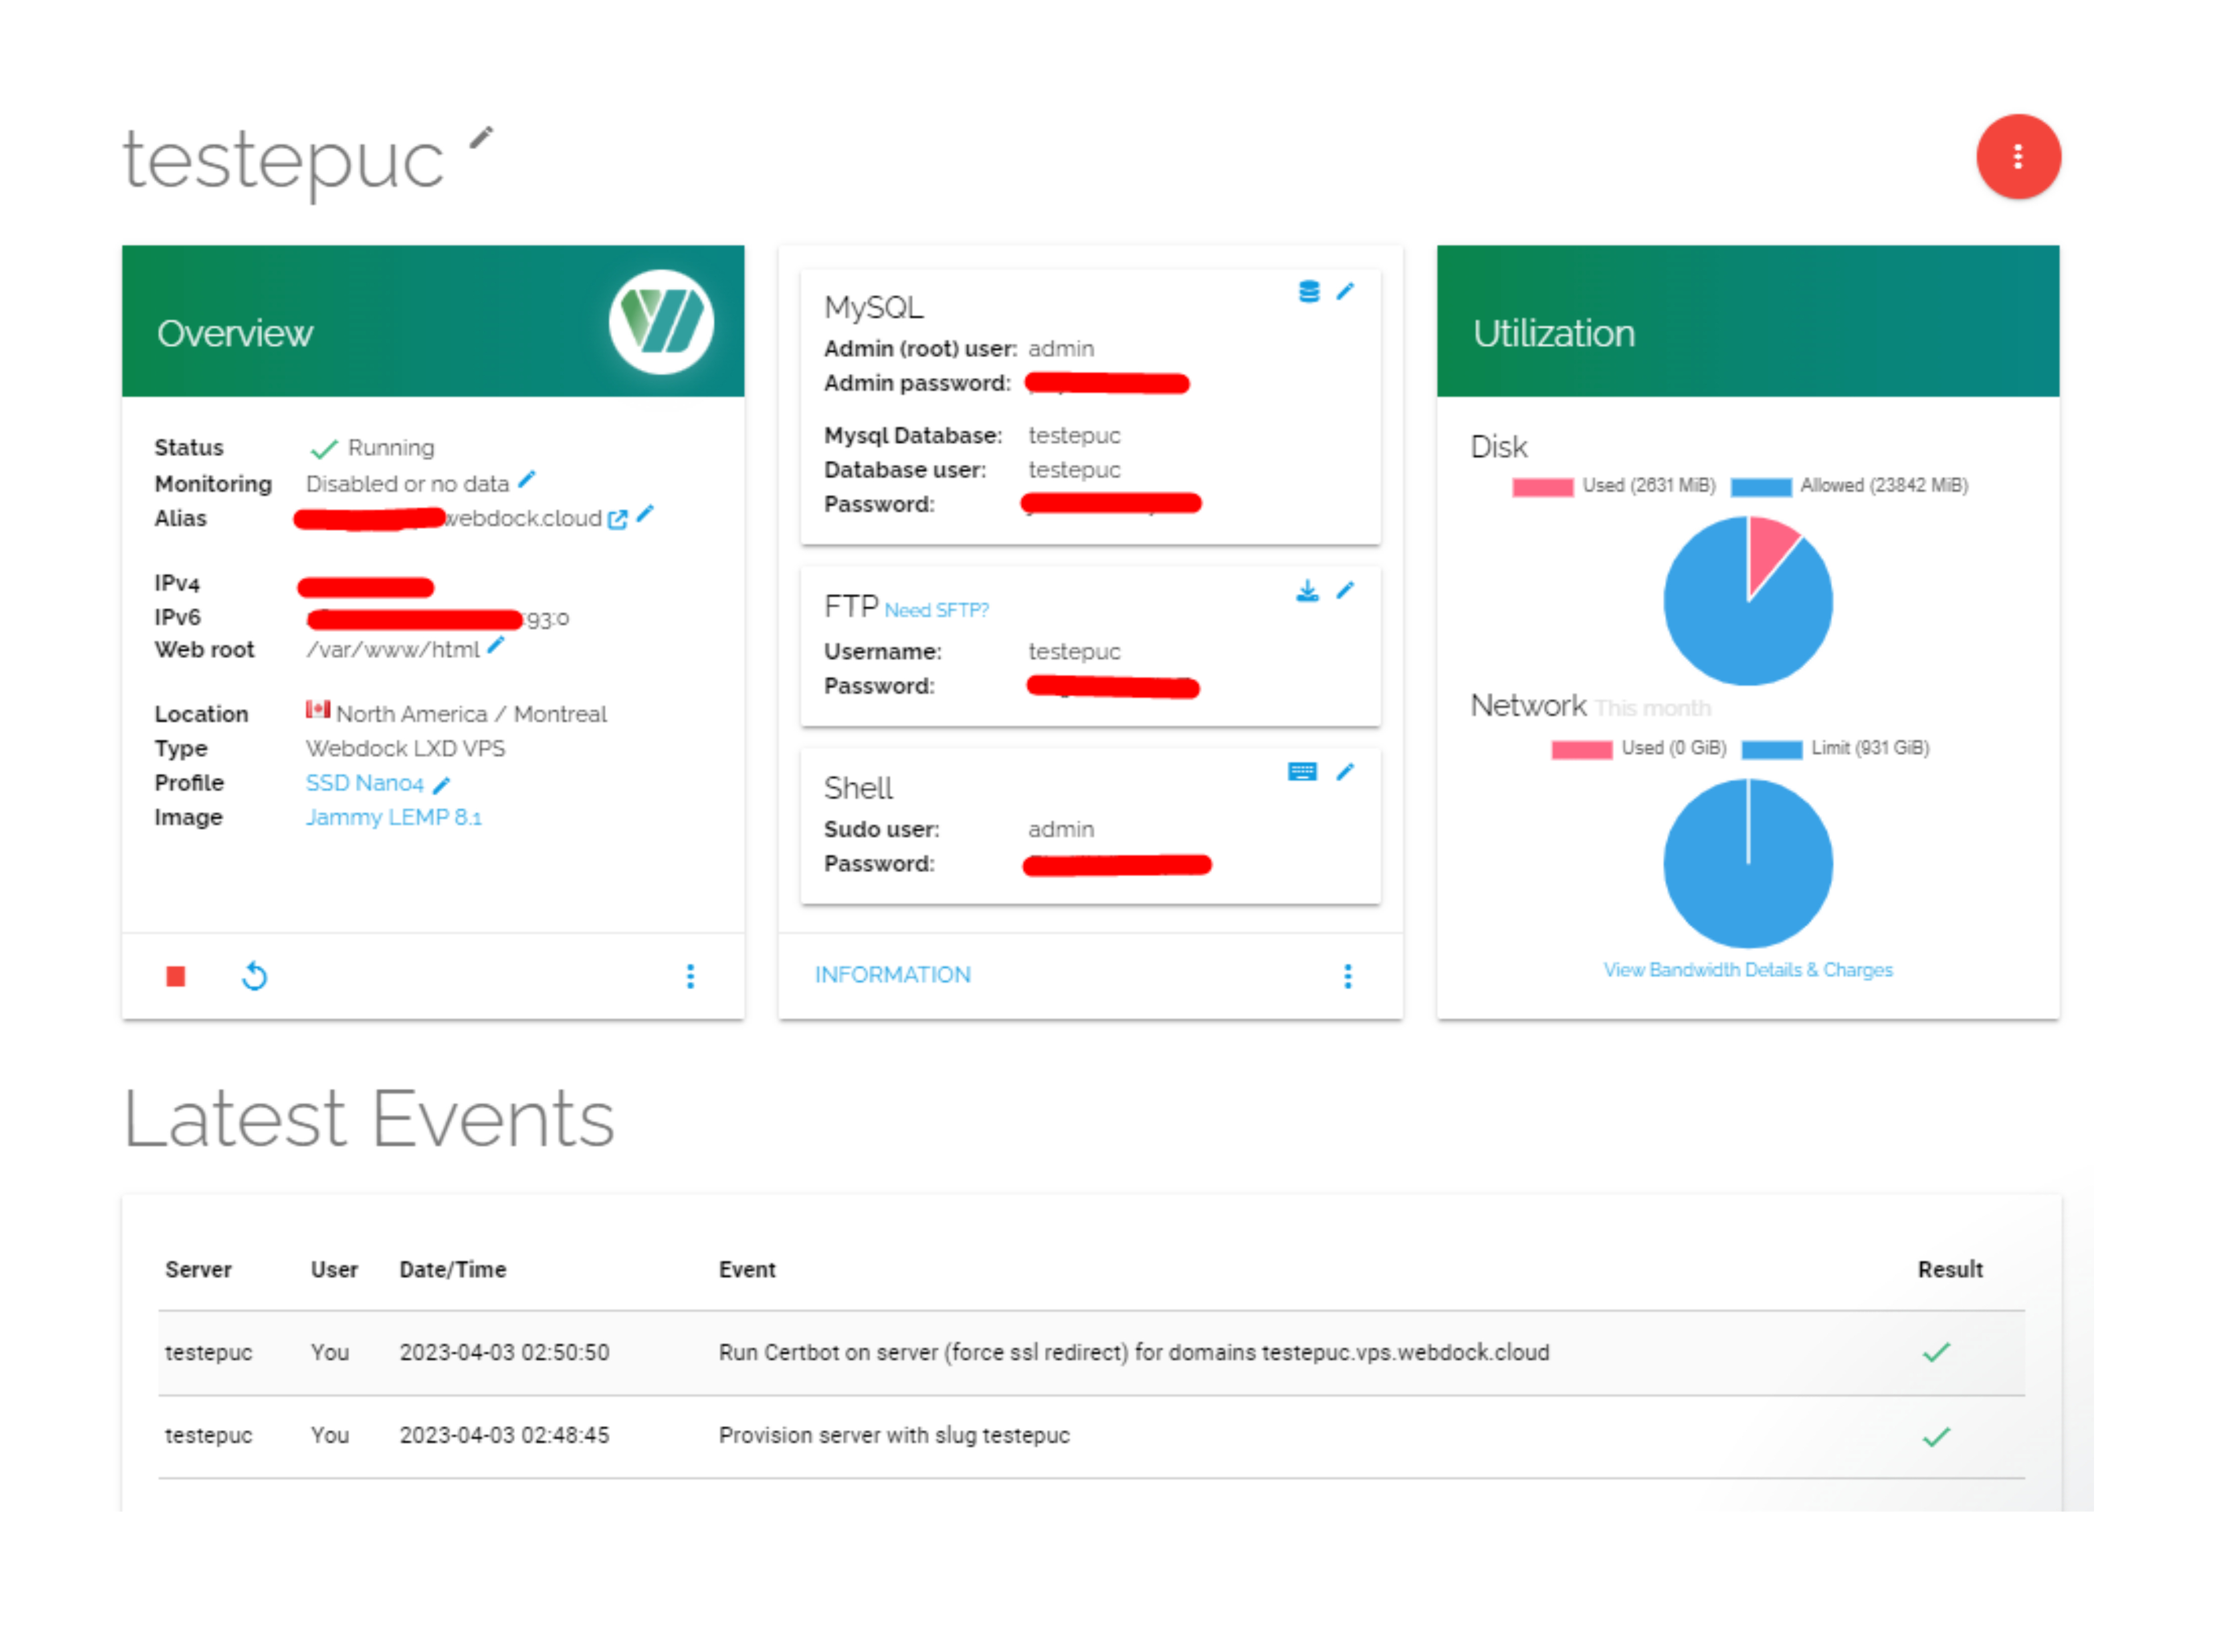This screenshot has height=1652, width=2222.
Task: Click the 2023-04-03 02:48:45 date cell
Action: pos(504,1436)
